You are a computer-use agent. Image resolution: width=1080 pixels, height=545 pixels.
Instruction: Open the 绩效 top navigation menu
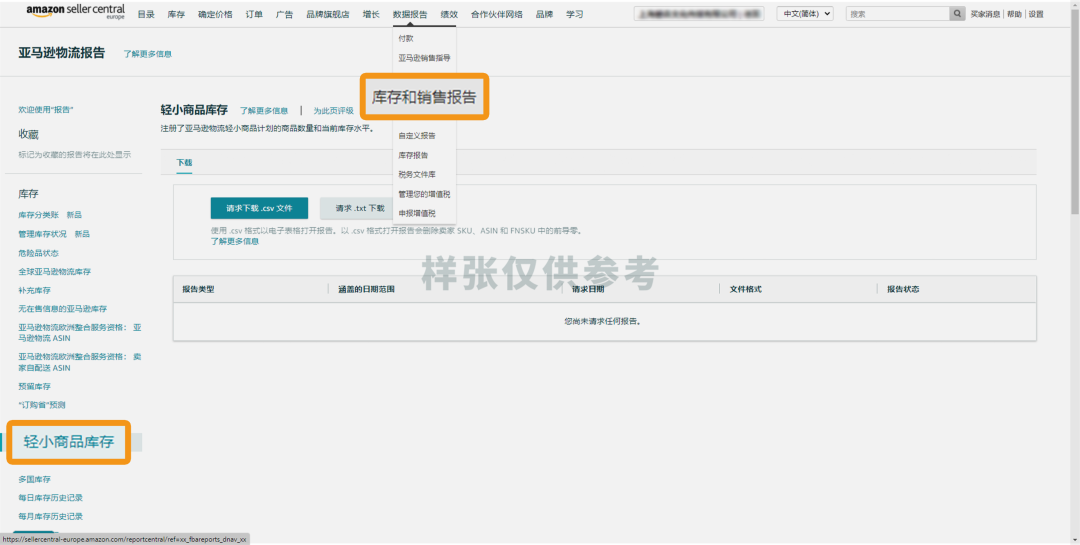(x=449, y=14)
